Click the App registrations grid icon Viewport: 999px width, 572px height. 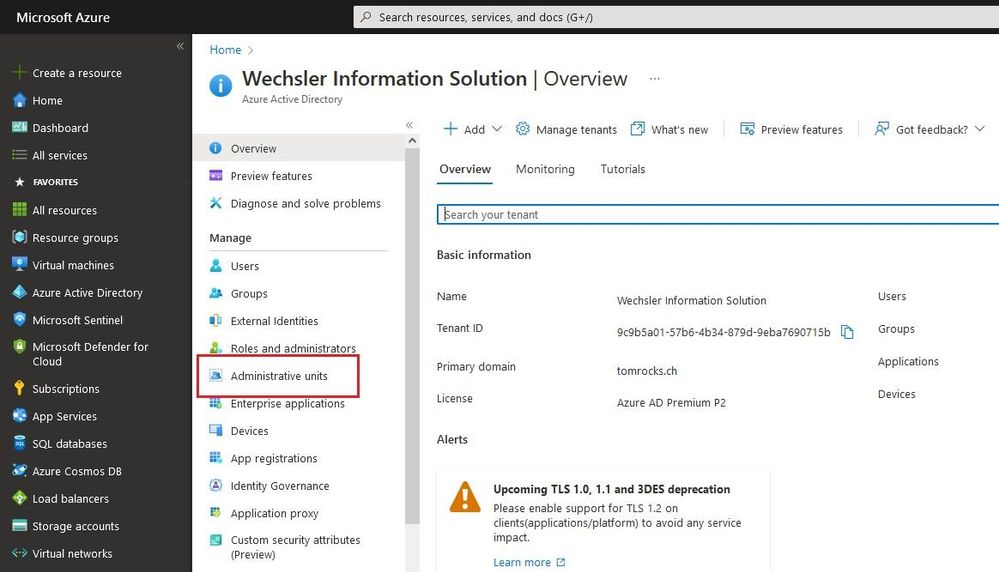[216, 458]
